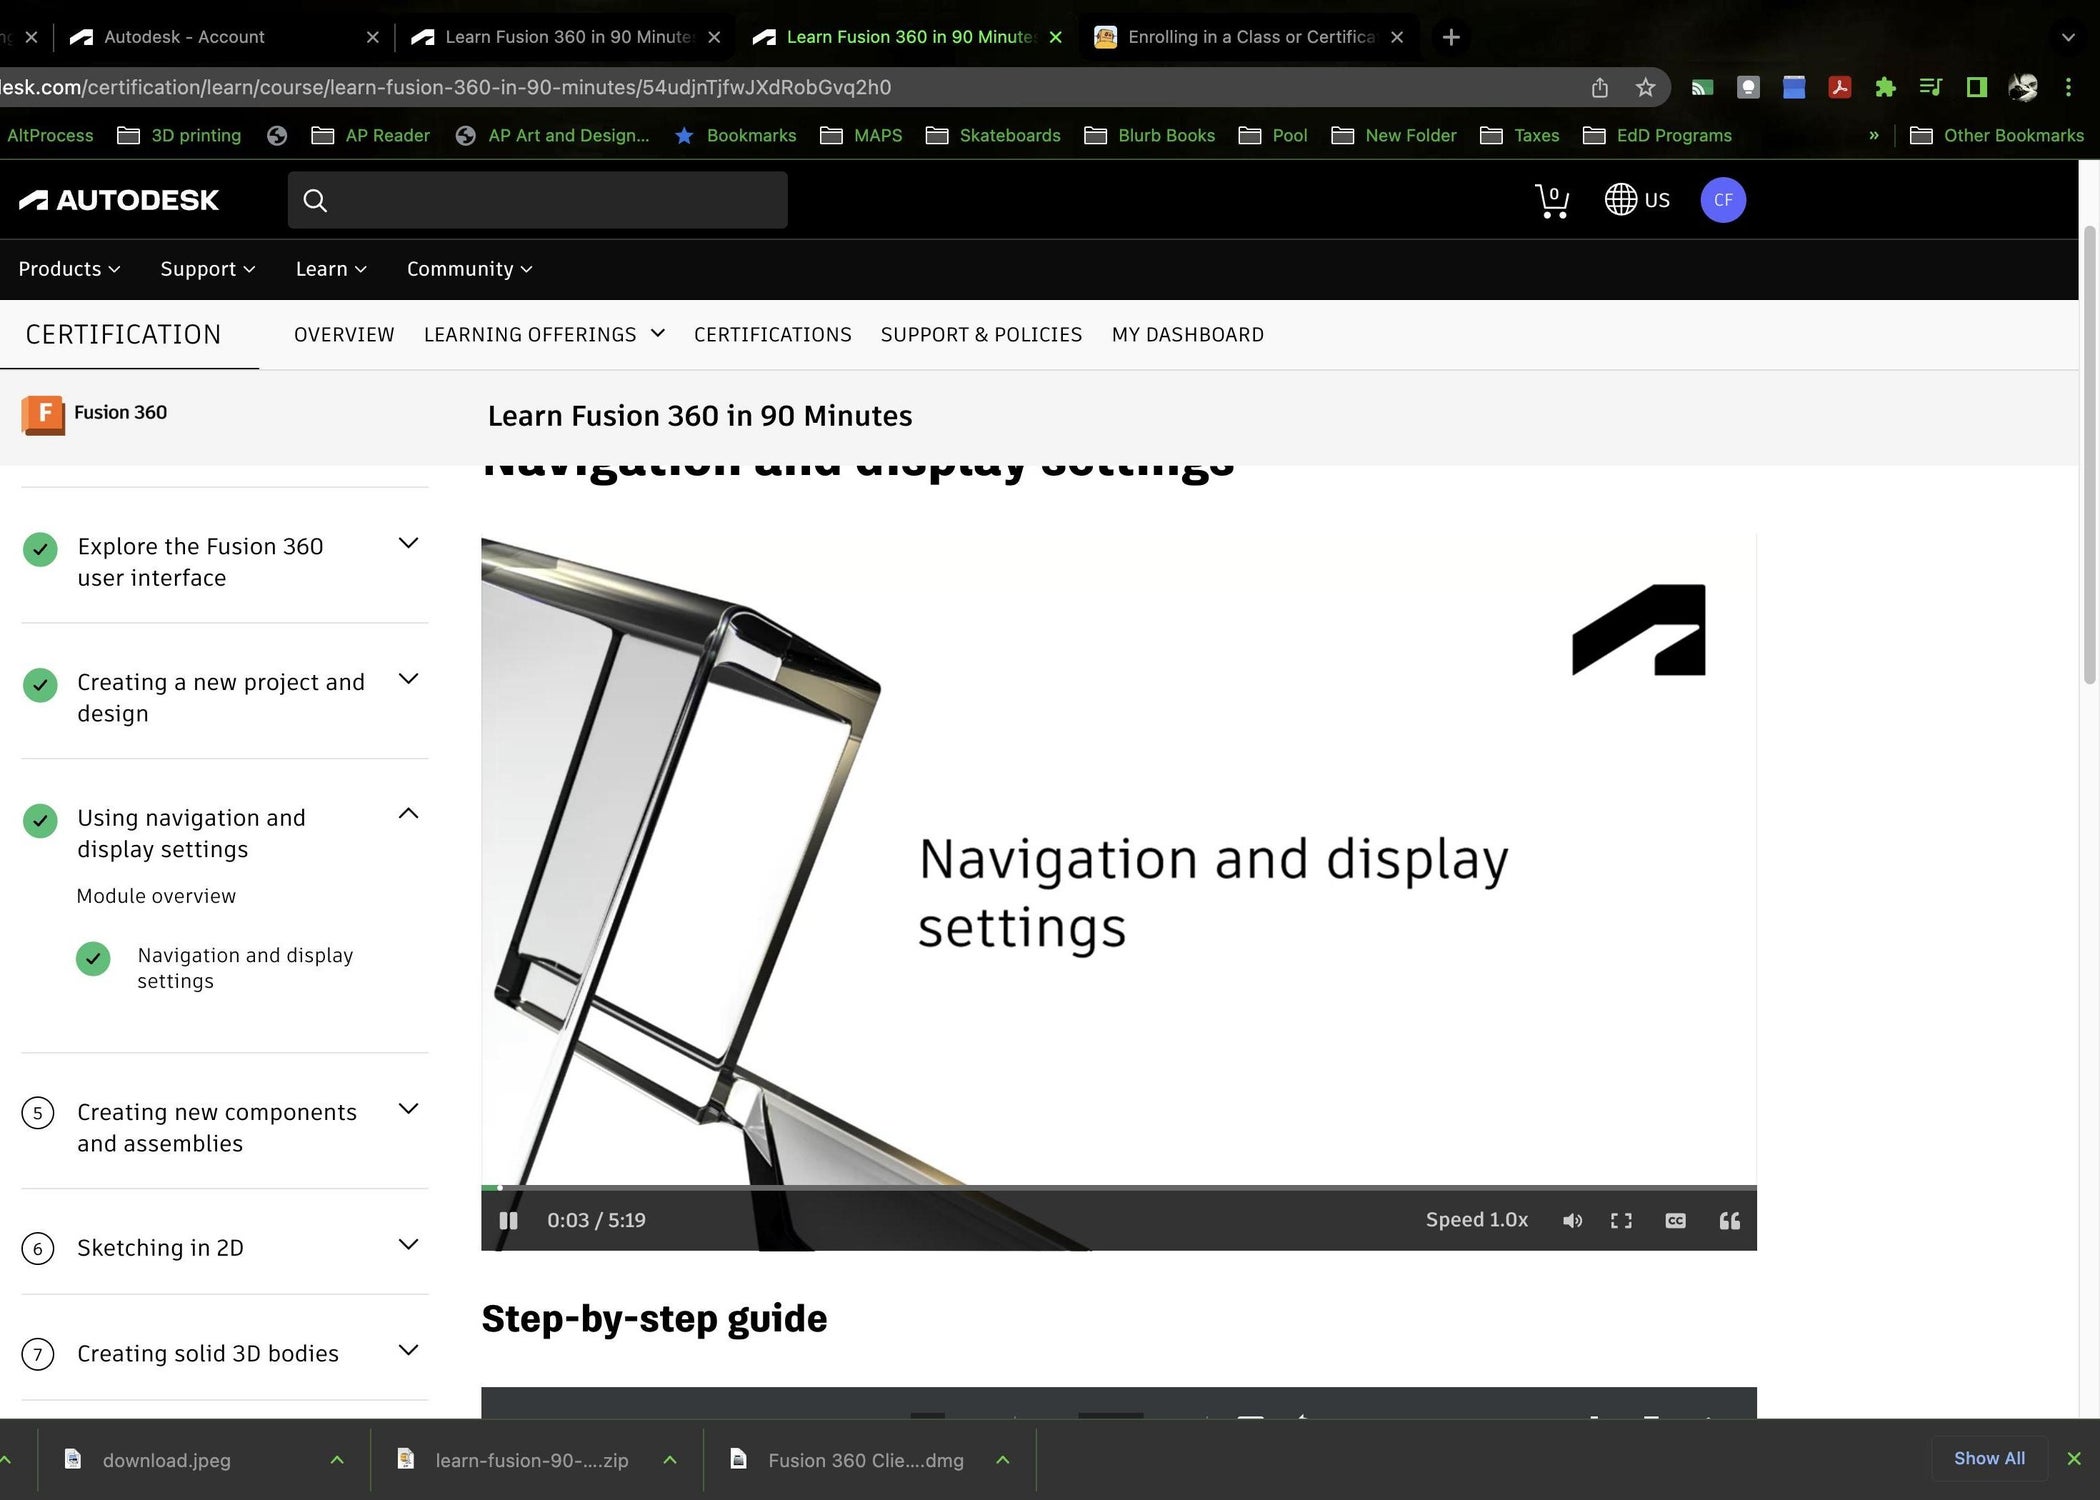
Task: Click the globe icon to change region
Action: click(1618, 200)
